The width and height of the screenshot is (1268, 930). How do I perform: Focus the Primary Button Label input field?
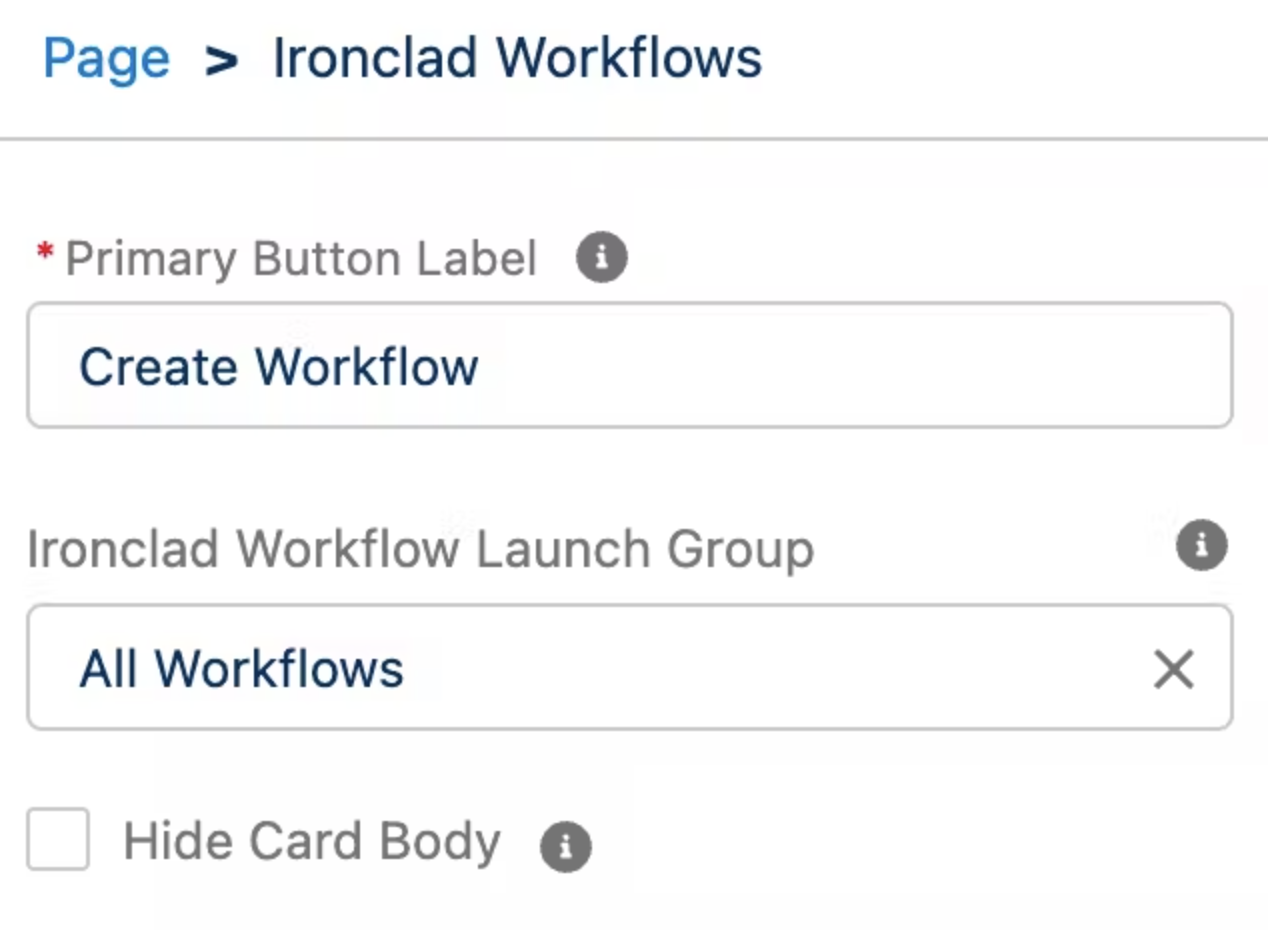tap(630, 366)
